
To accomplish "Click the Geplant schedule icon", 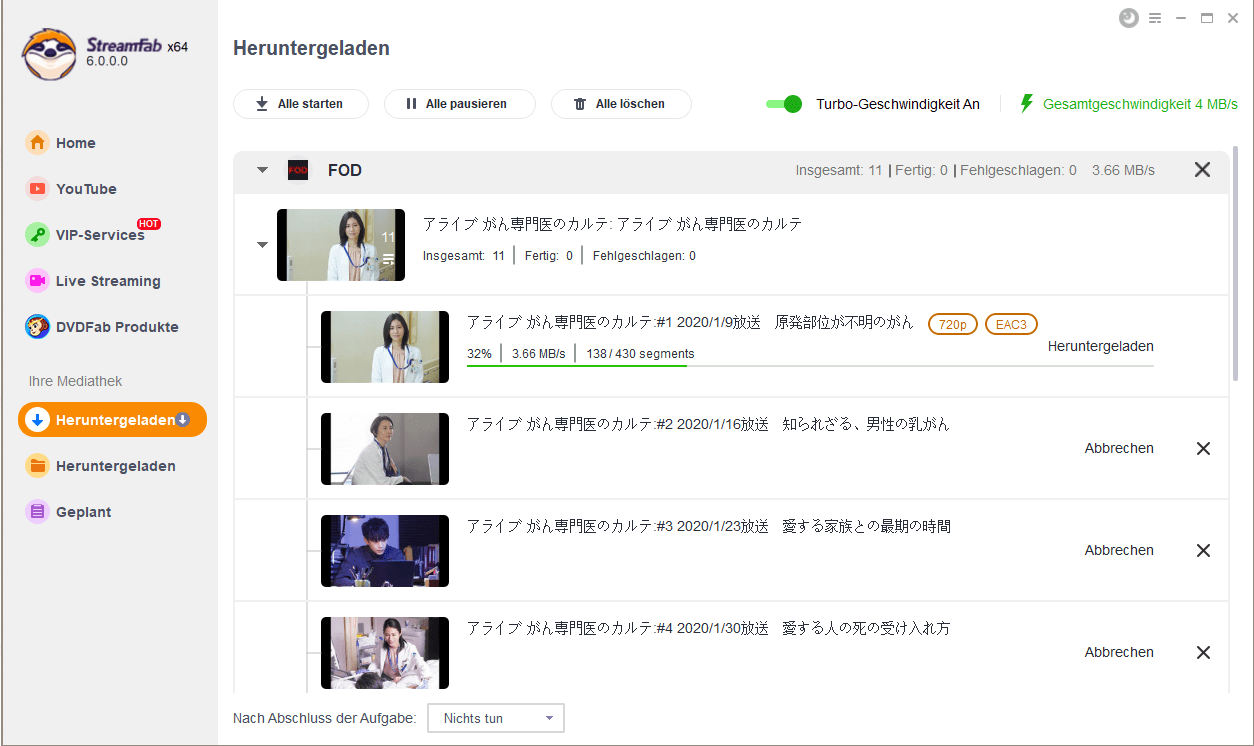I will tap(37, 512).
